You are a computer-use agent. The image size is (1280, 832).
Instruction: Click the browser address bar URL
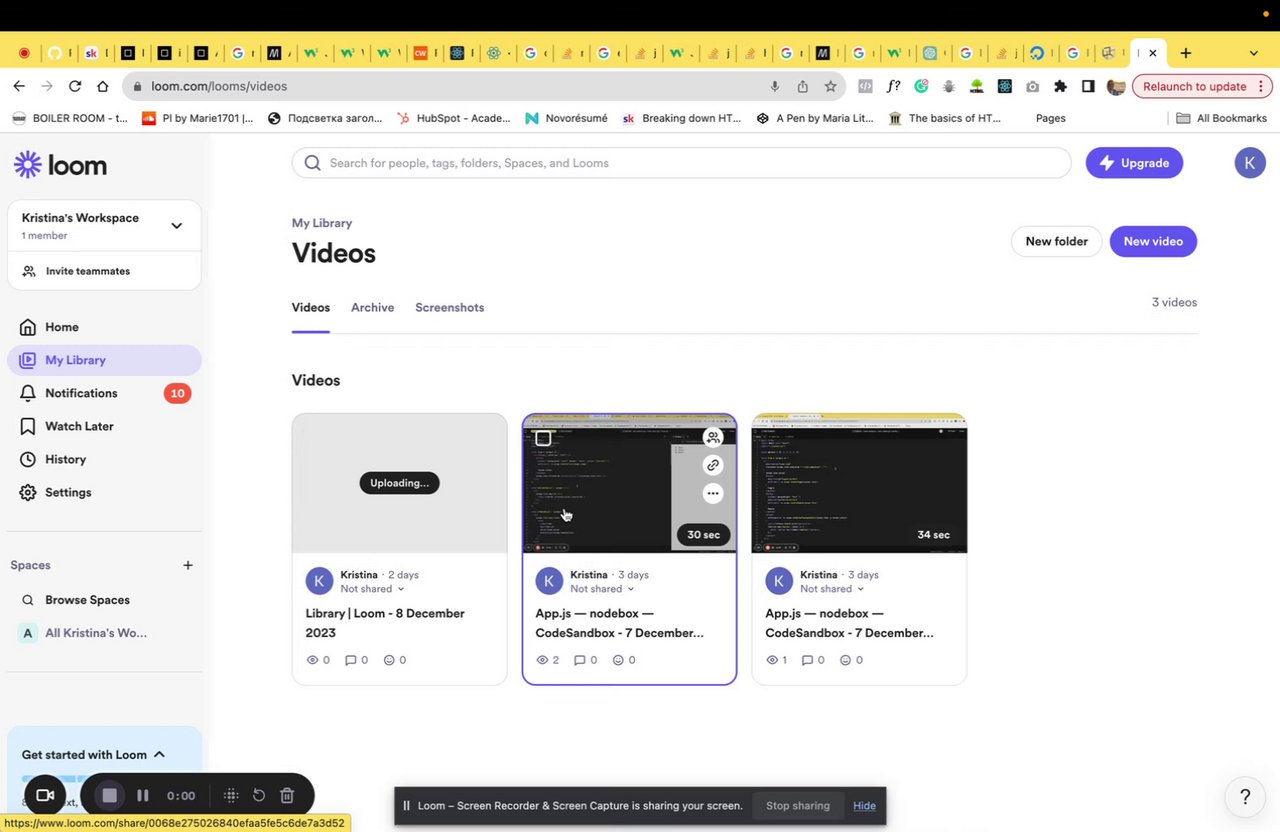coord(219,86)
